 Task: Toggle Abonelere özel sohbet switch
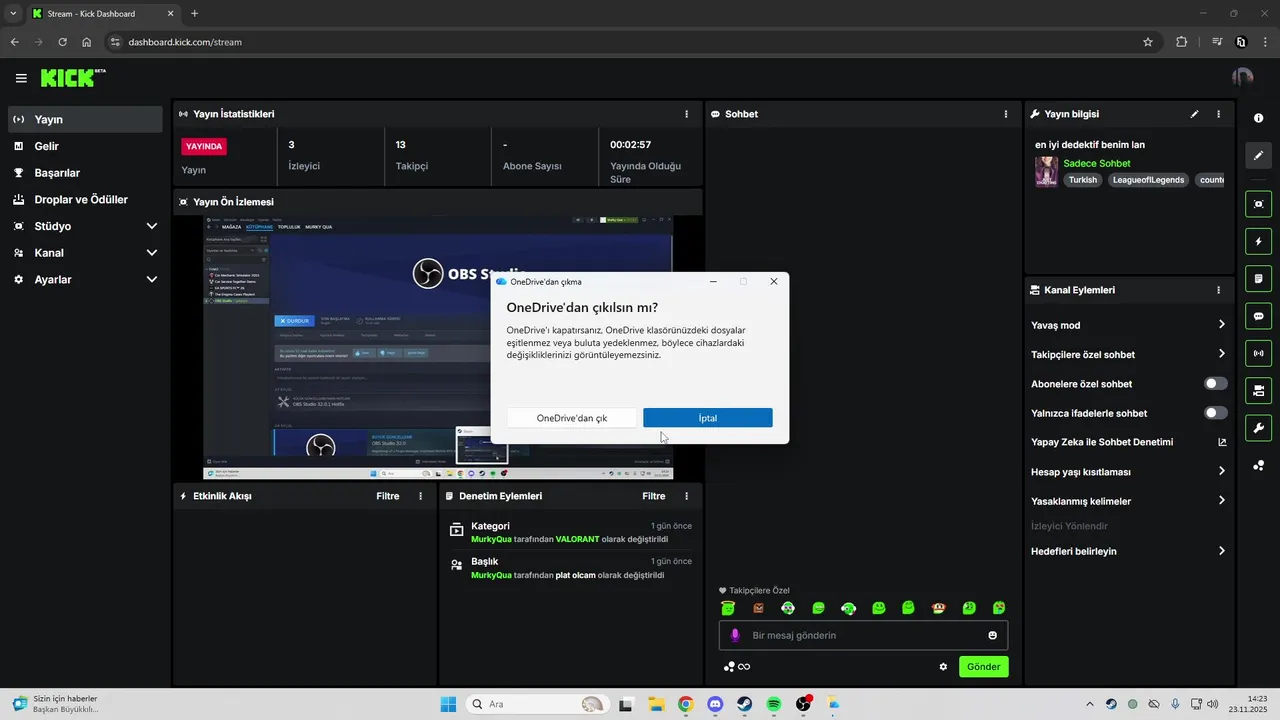(x=1216, y=384)
